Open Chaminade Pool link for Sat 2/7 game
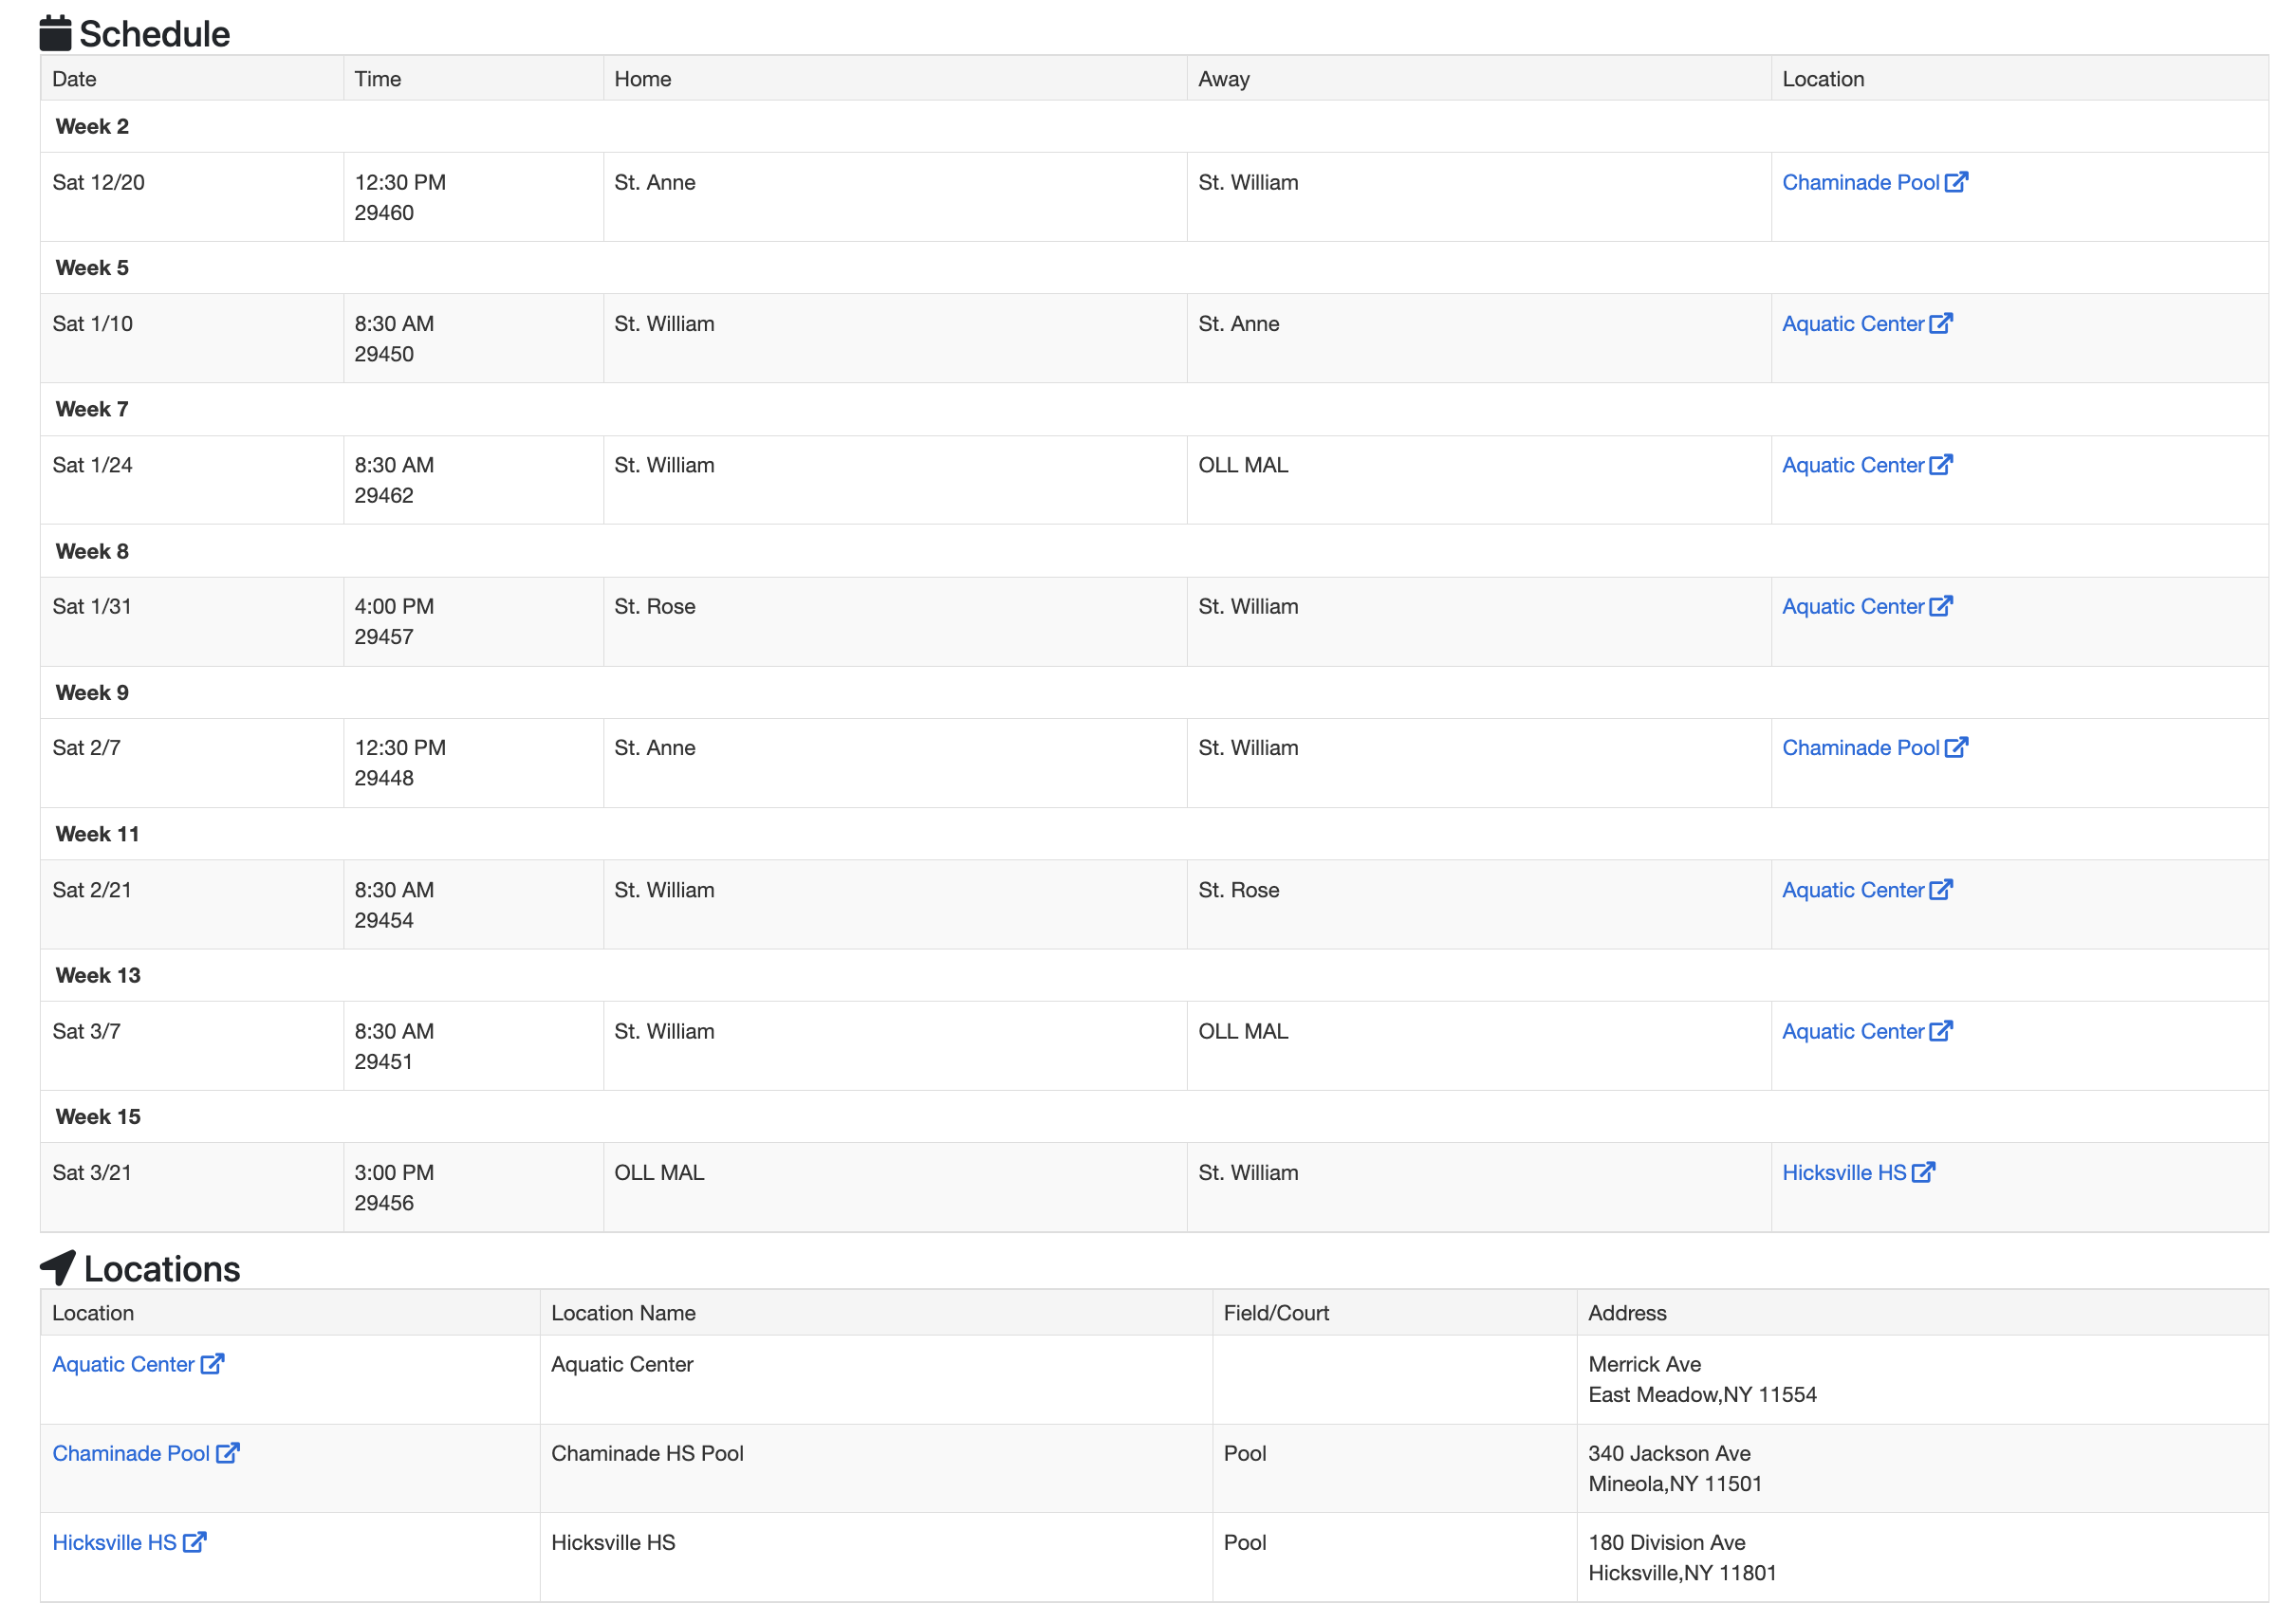This screenshot has height=1622, width=2296. point(1860,747)
